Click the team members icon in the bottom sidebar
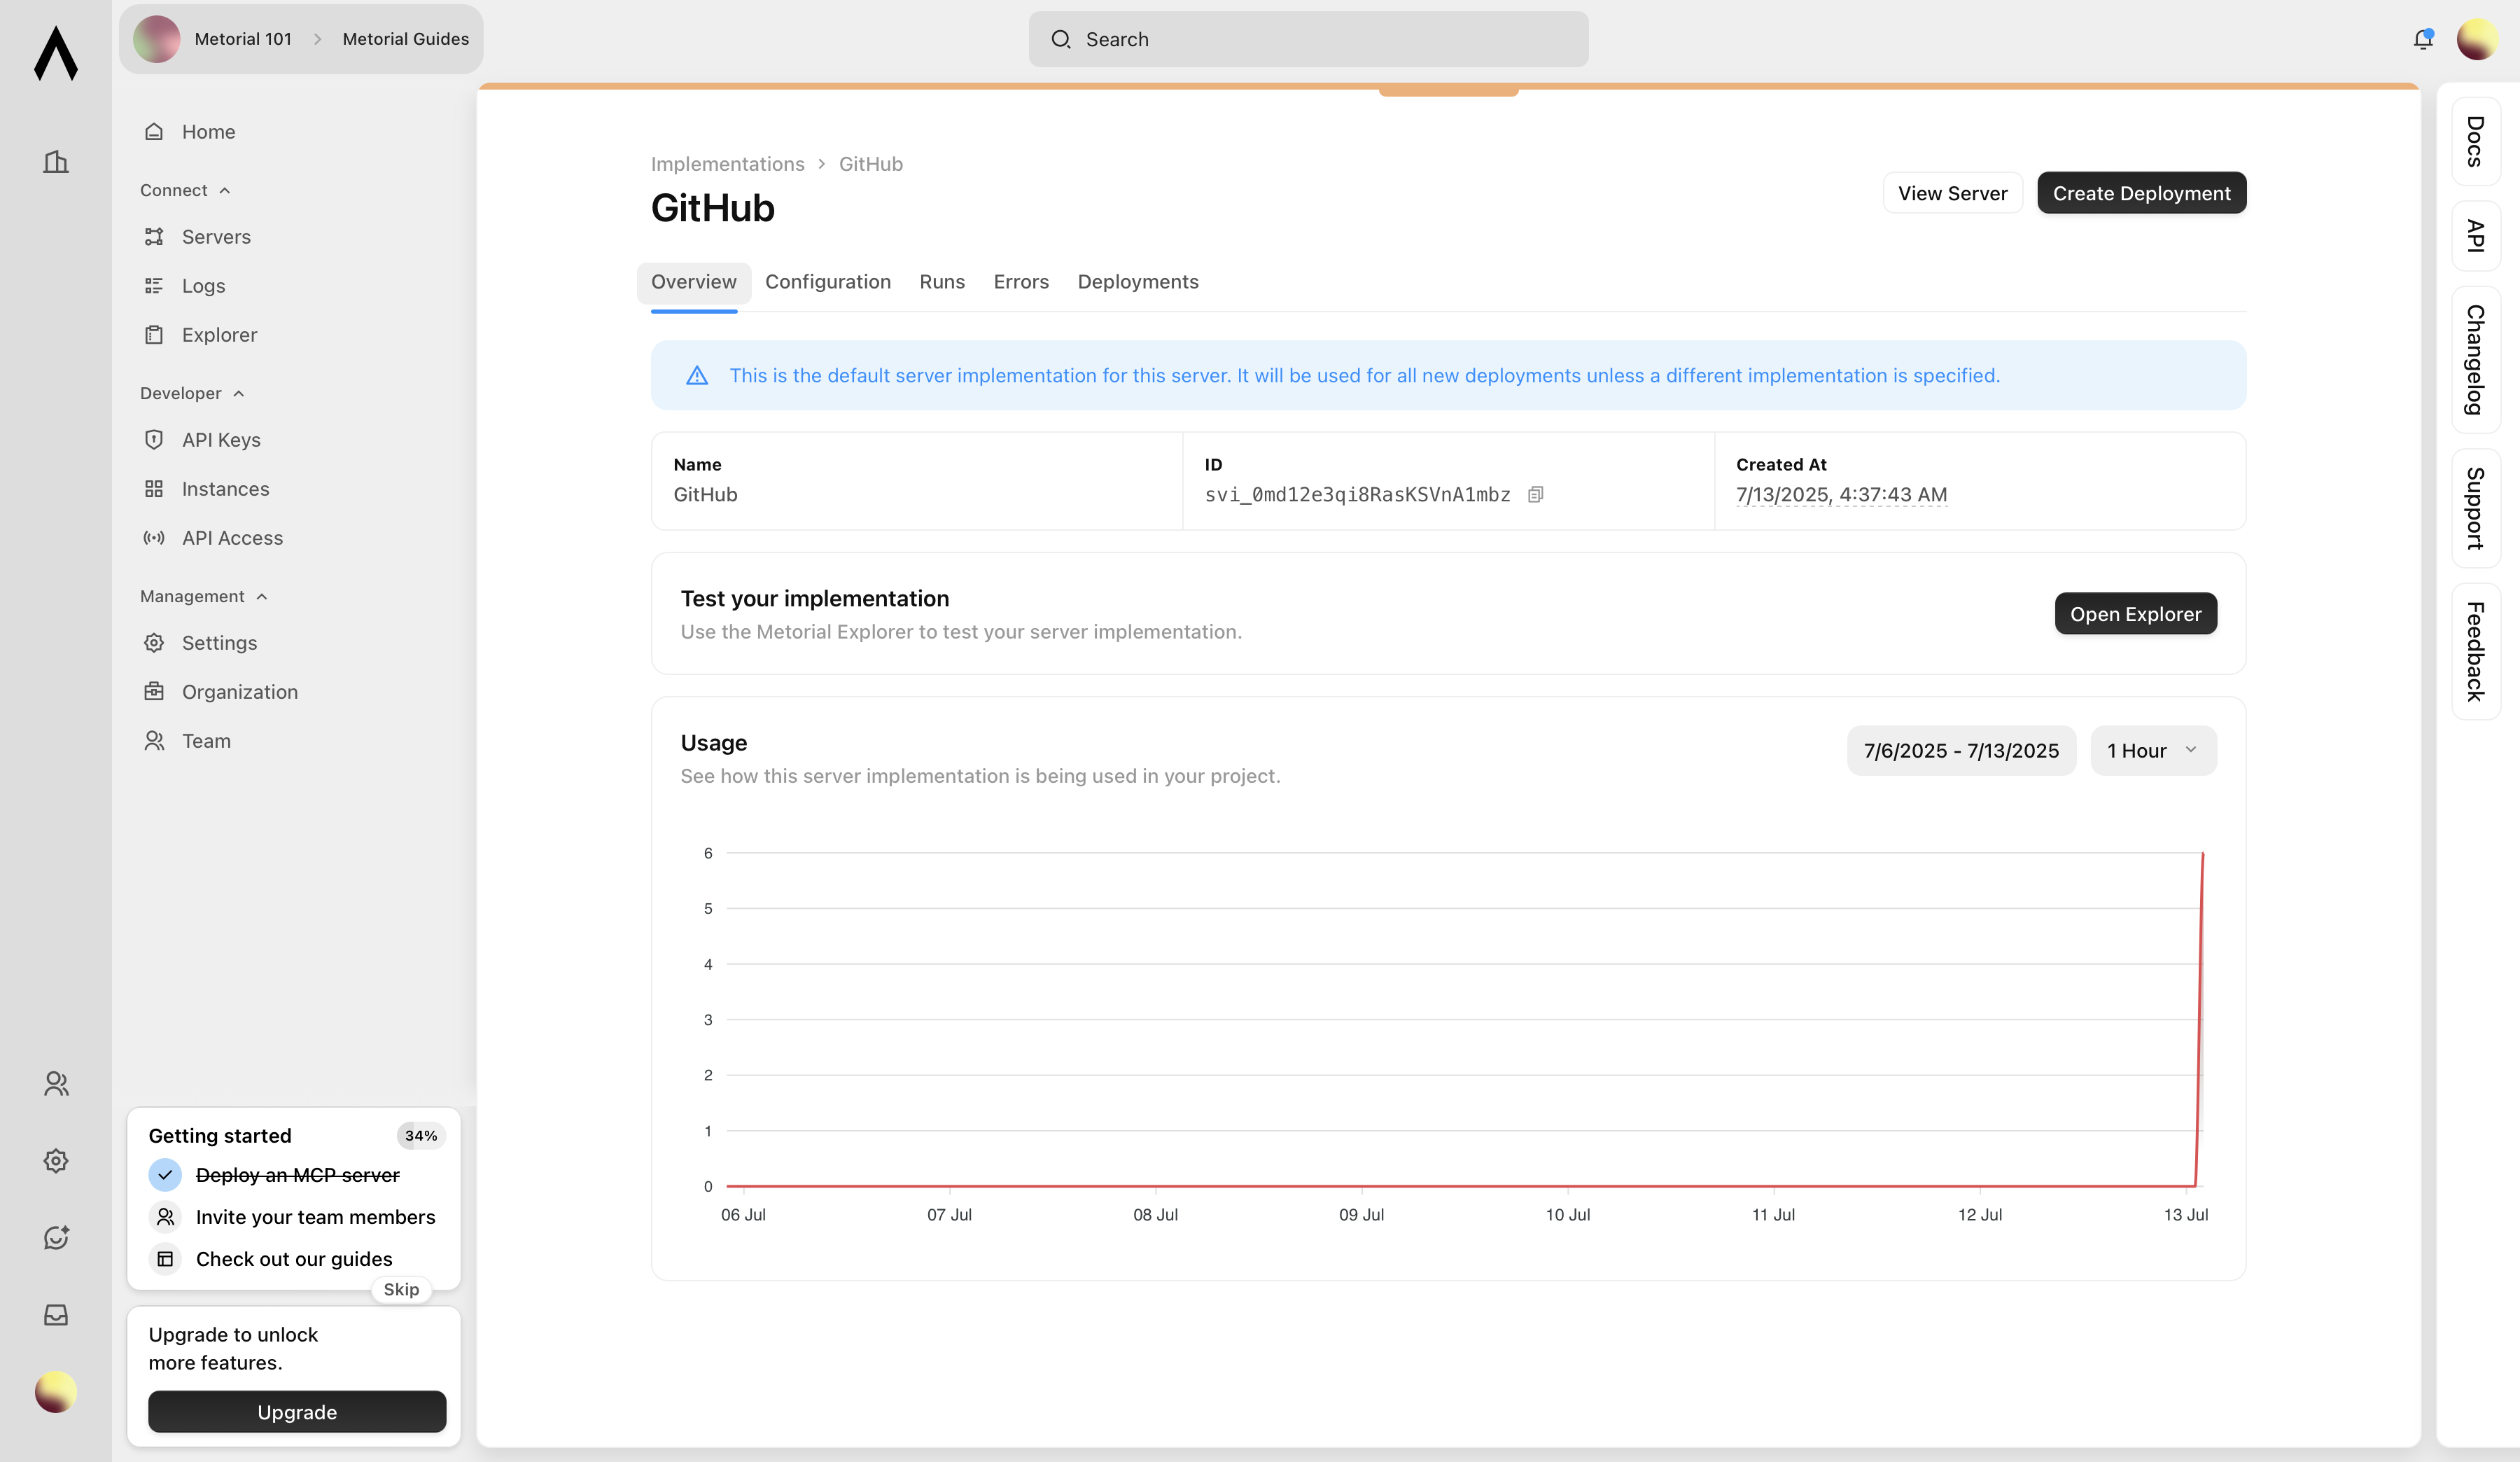 coord(55,1083)
